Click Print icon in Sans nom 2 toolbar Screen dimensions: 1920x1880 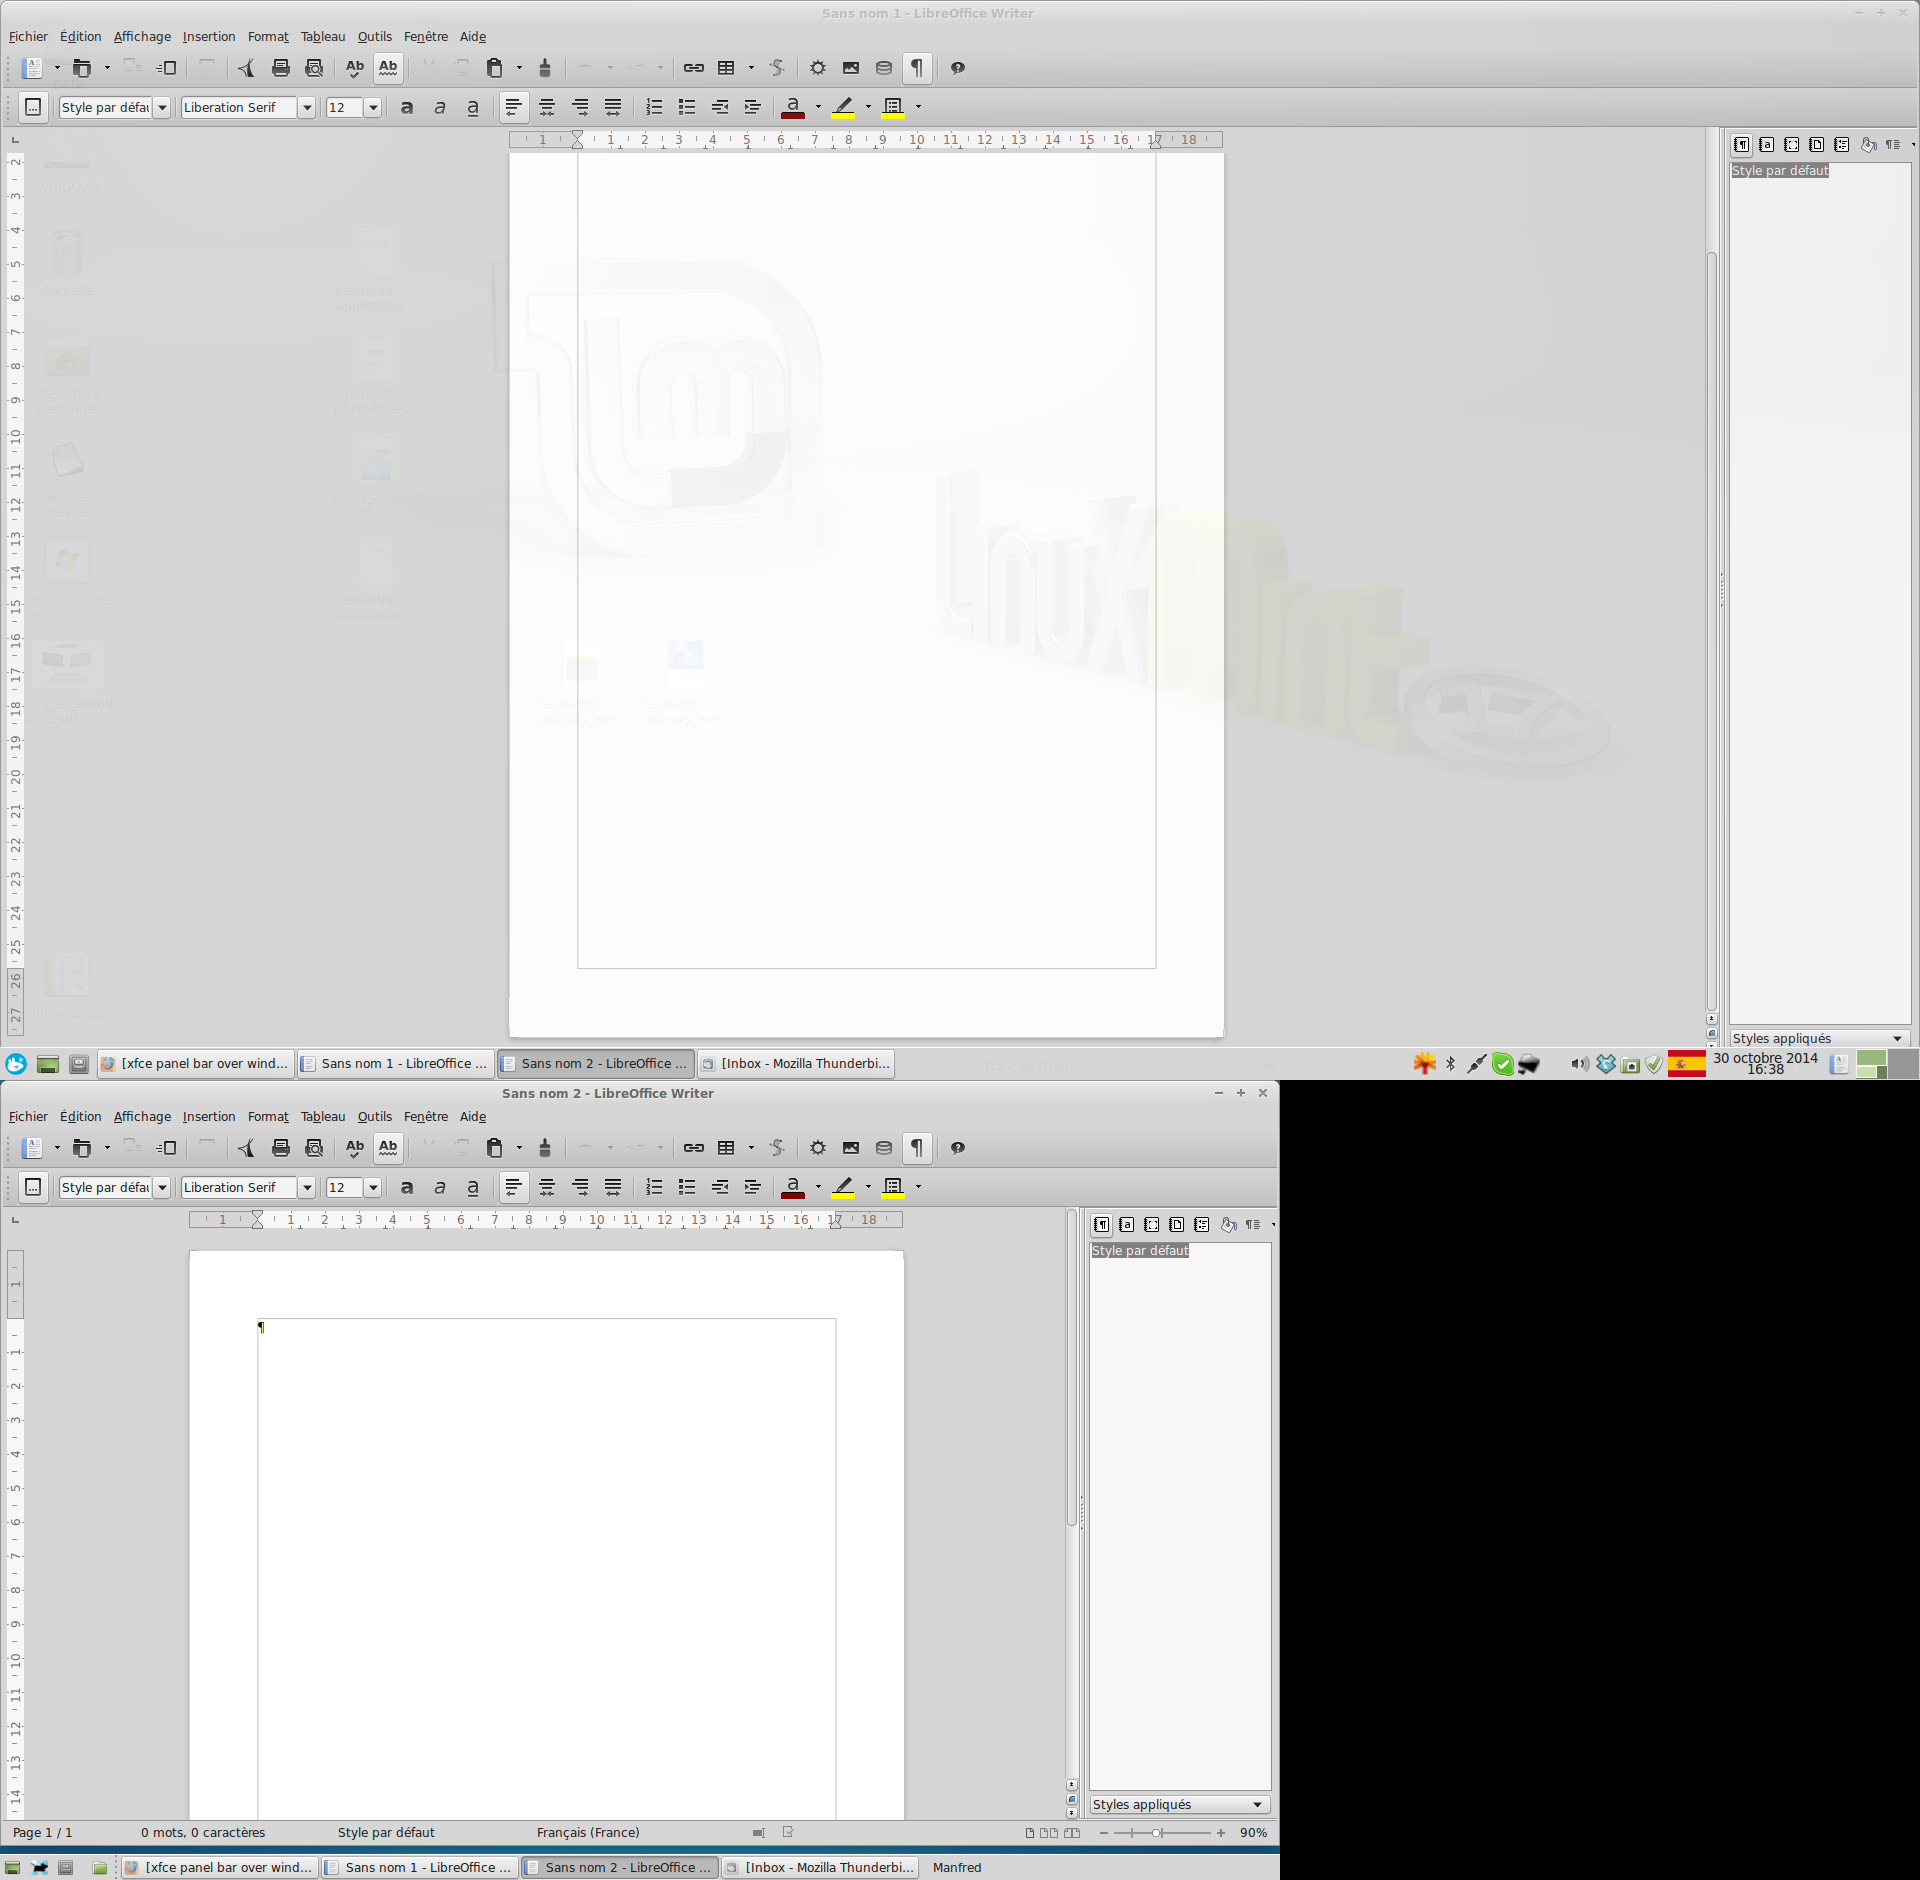pyautogui.click(x=281, y=1148)
